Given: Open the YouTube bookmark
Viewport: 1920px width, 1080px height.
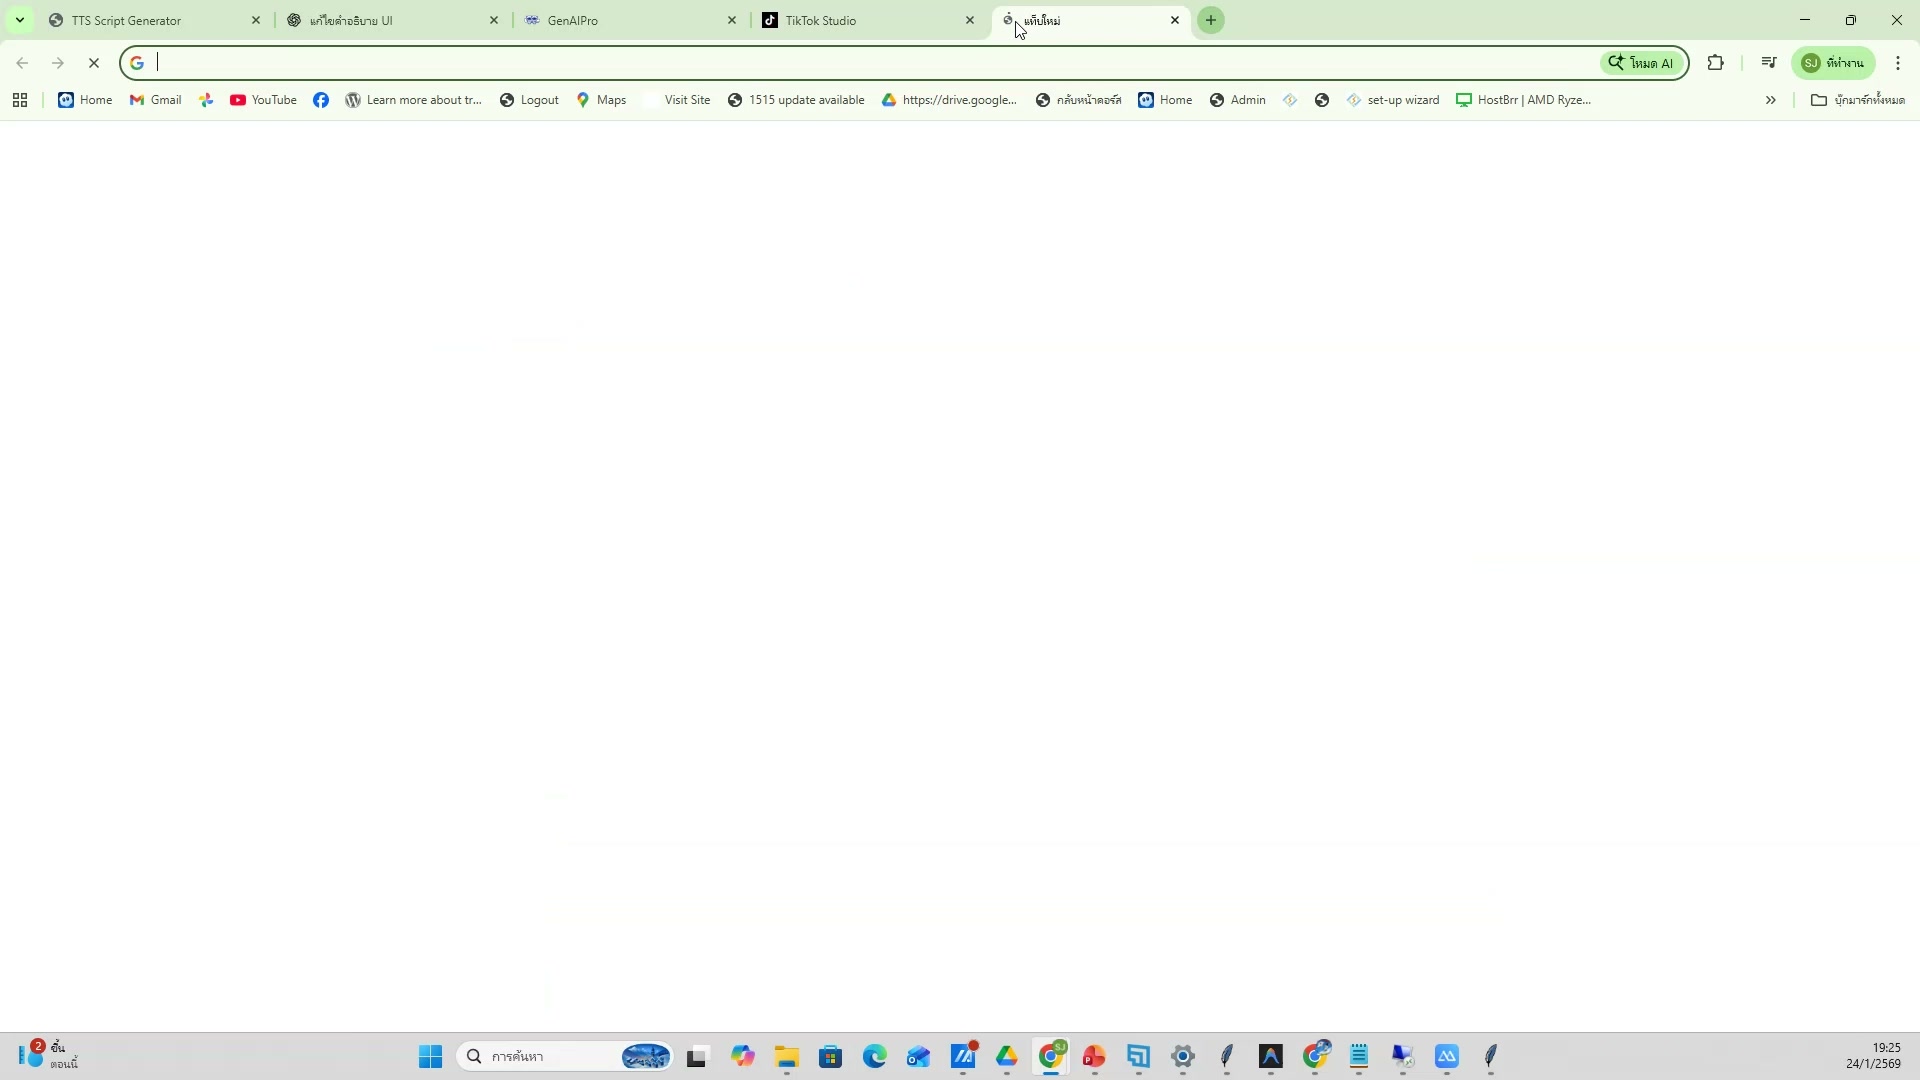Looking at the screenshot, I should coord(263,100).
